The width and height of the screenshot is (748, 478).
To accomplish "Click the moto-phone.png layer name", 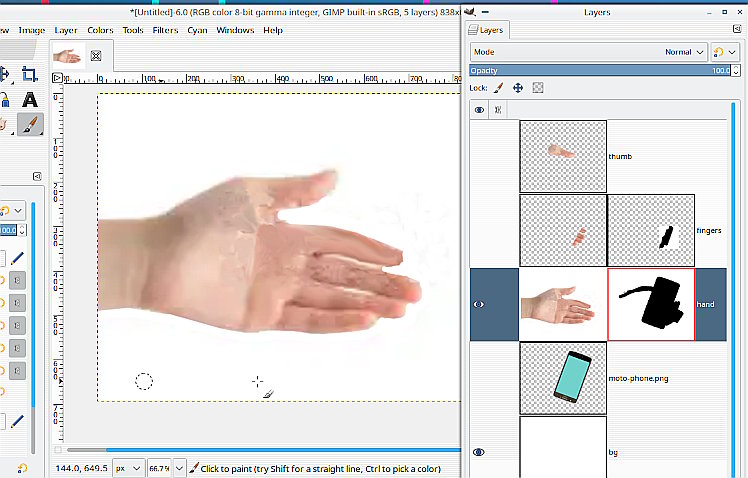I will coord(638,378).
